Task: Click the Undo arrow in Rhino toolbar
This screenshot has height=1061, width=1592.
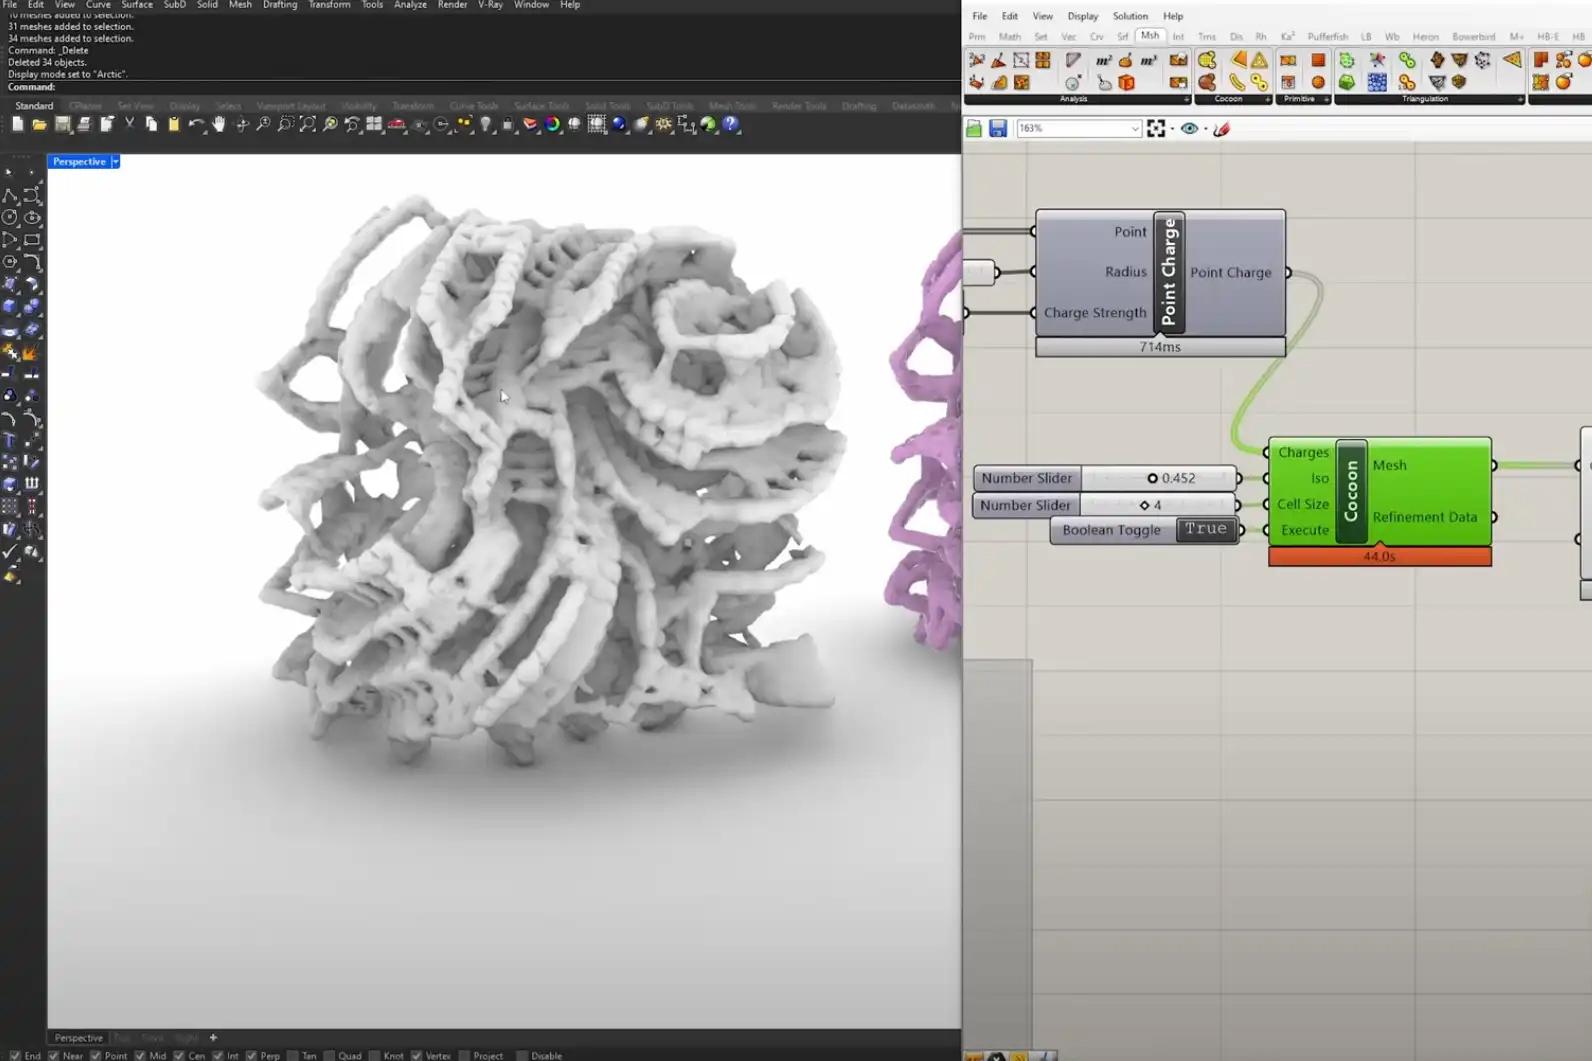Action: [x=196, y=125]
